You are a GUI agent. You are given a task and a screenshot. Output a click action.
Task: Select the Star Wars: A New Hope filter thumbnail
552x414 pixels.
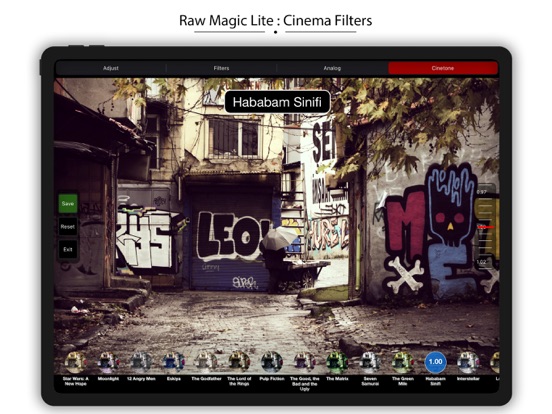[76, 362]
